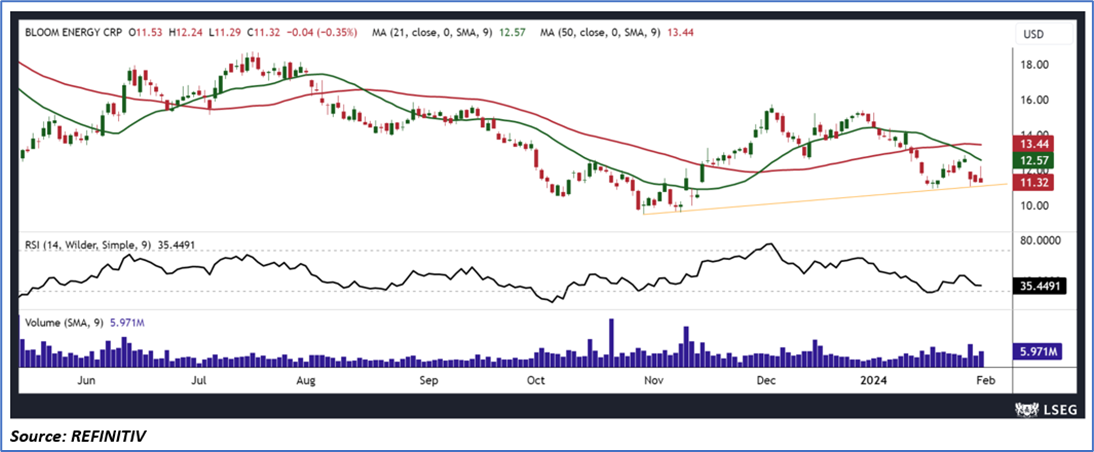Click the Dec time axis label

point(767,381)
